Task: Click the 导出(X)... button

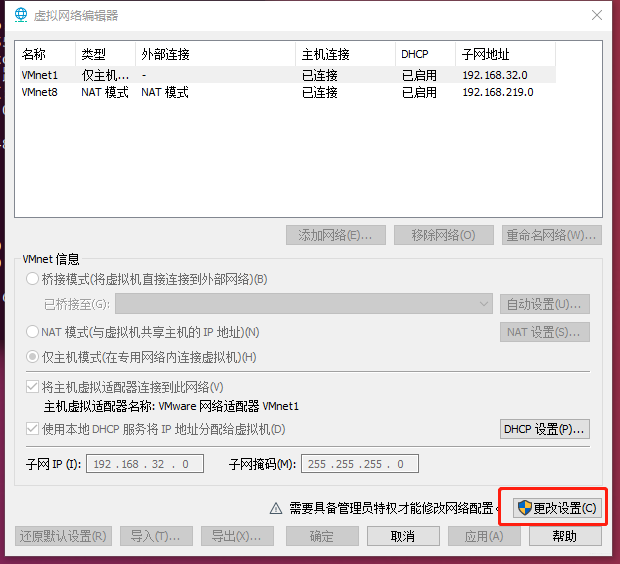Action: 237,536
